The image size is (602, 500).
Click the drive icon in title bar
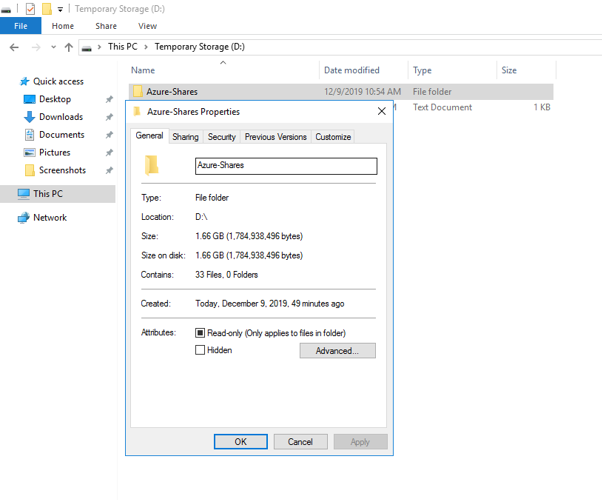pyautogui.click(x=6, y=10)
